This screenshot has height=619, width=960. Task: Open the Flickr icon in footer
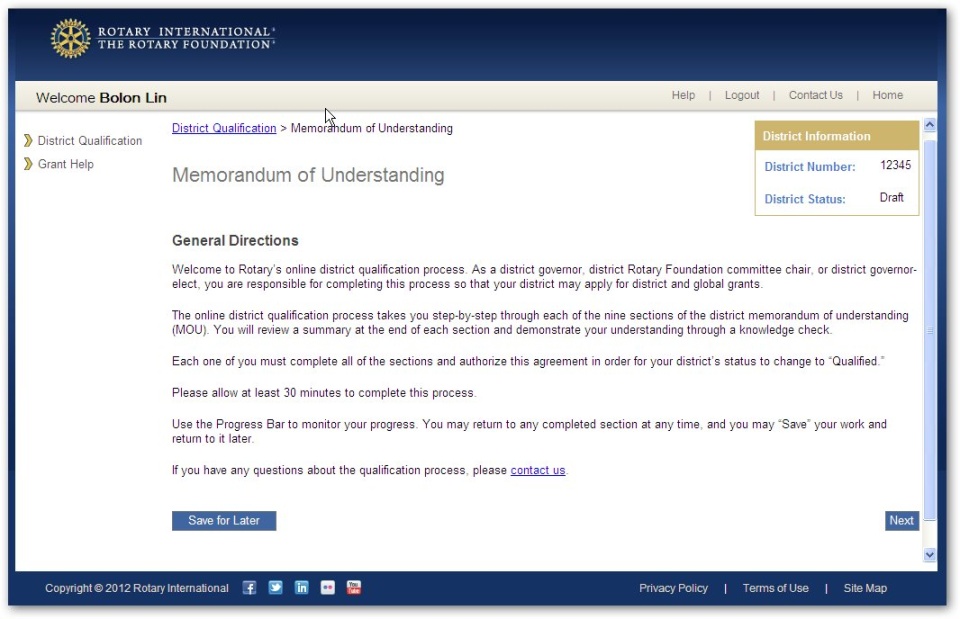328,588
